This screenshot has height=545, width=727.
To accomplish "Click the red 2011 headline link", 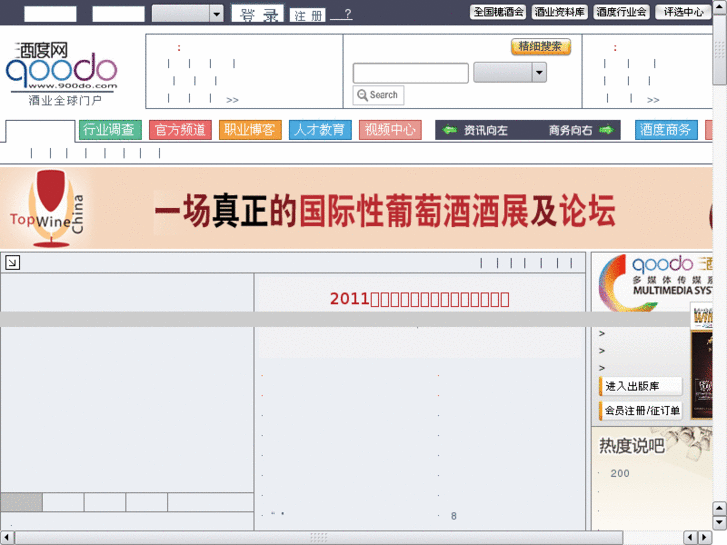I will click(420, 299).
